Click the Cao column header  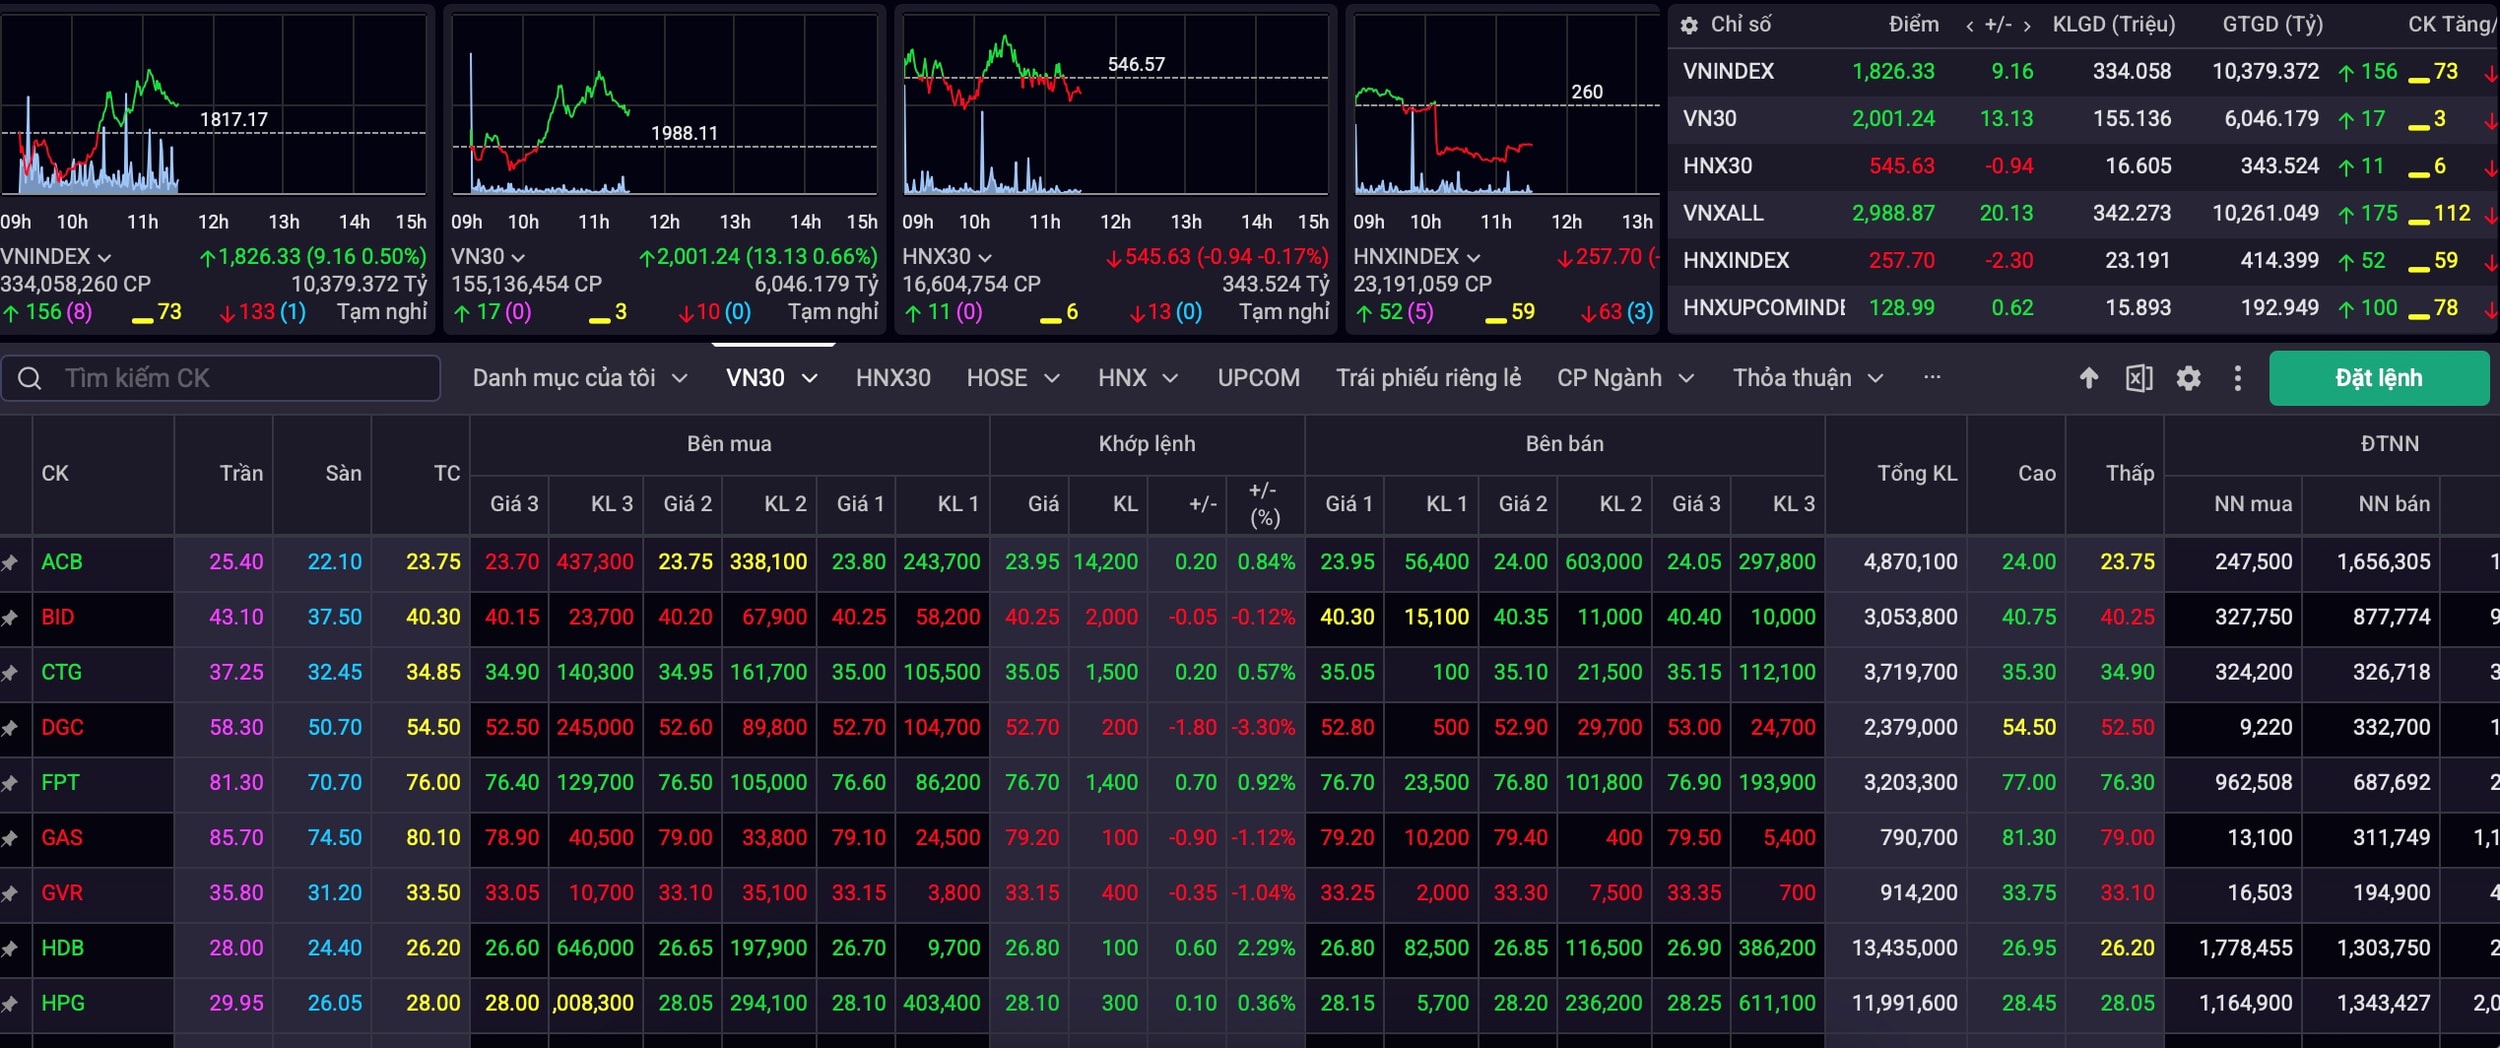(2016, 474)
